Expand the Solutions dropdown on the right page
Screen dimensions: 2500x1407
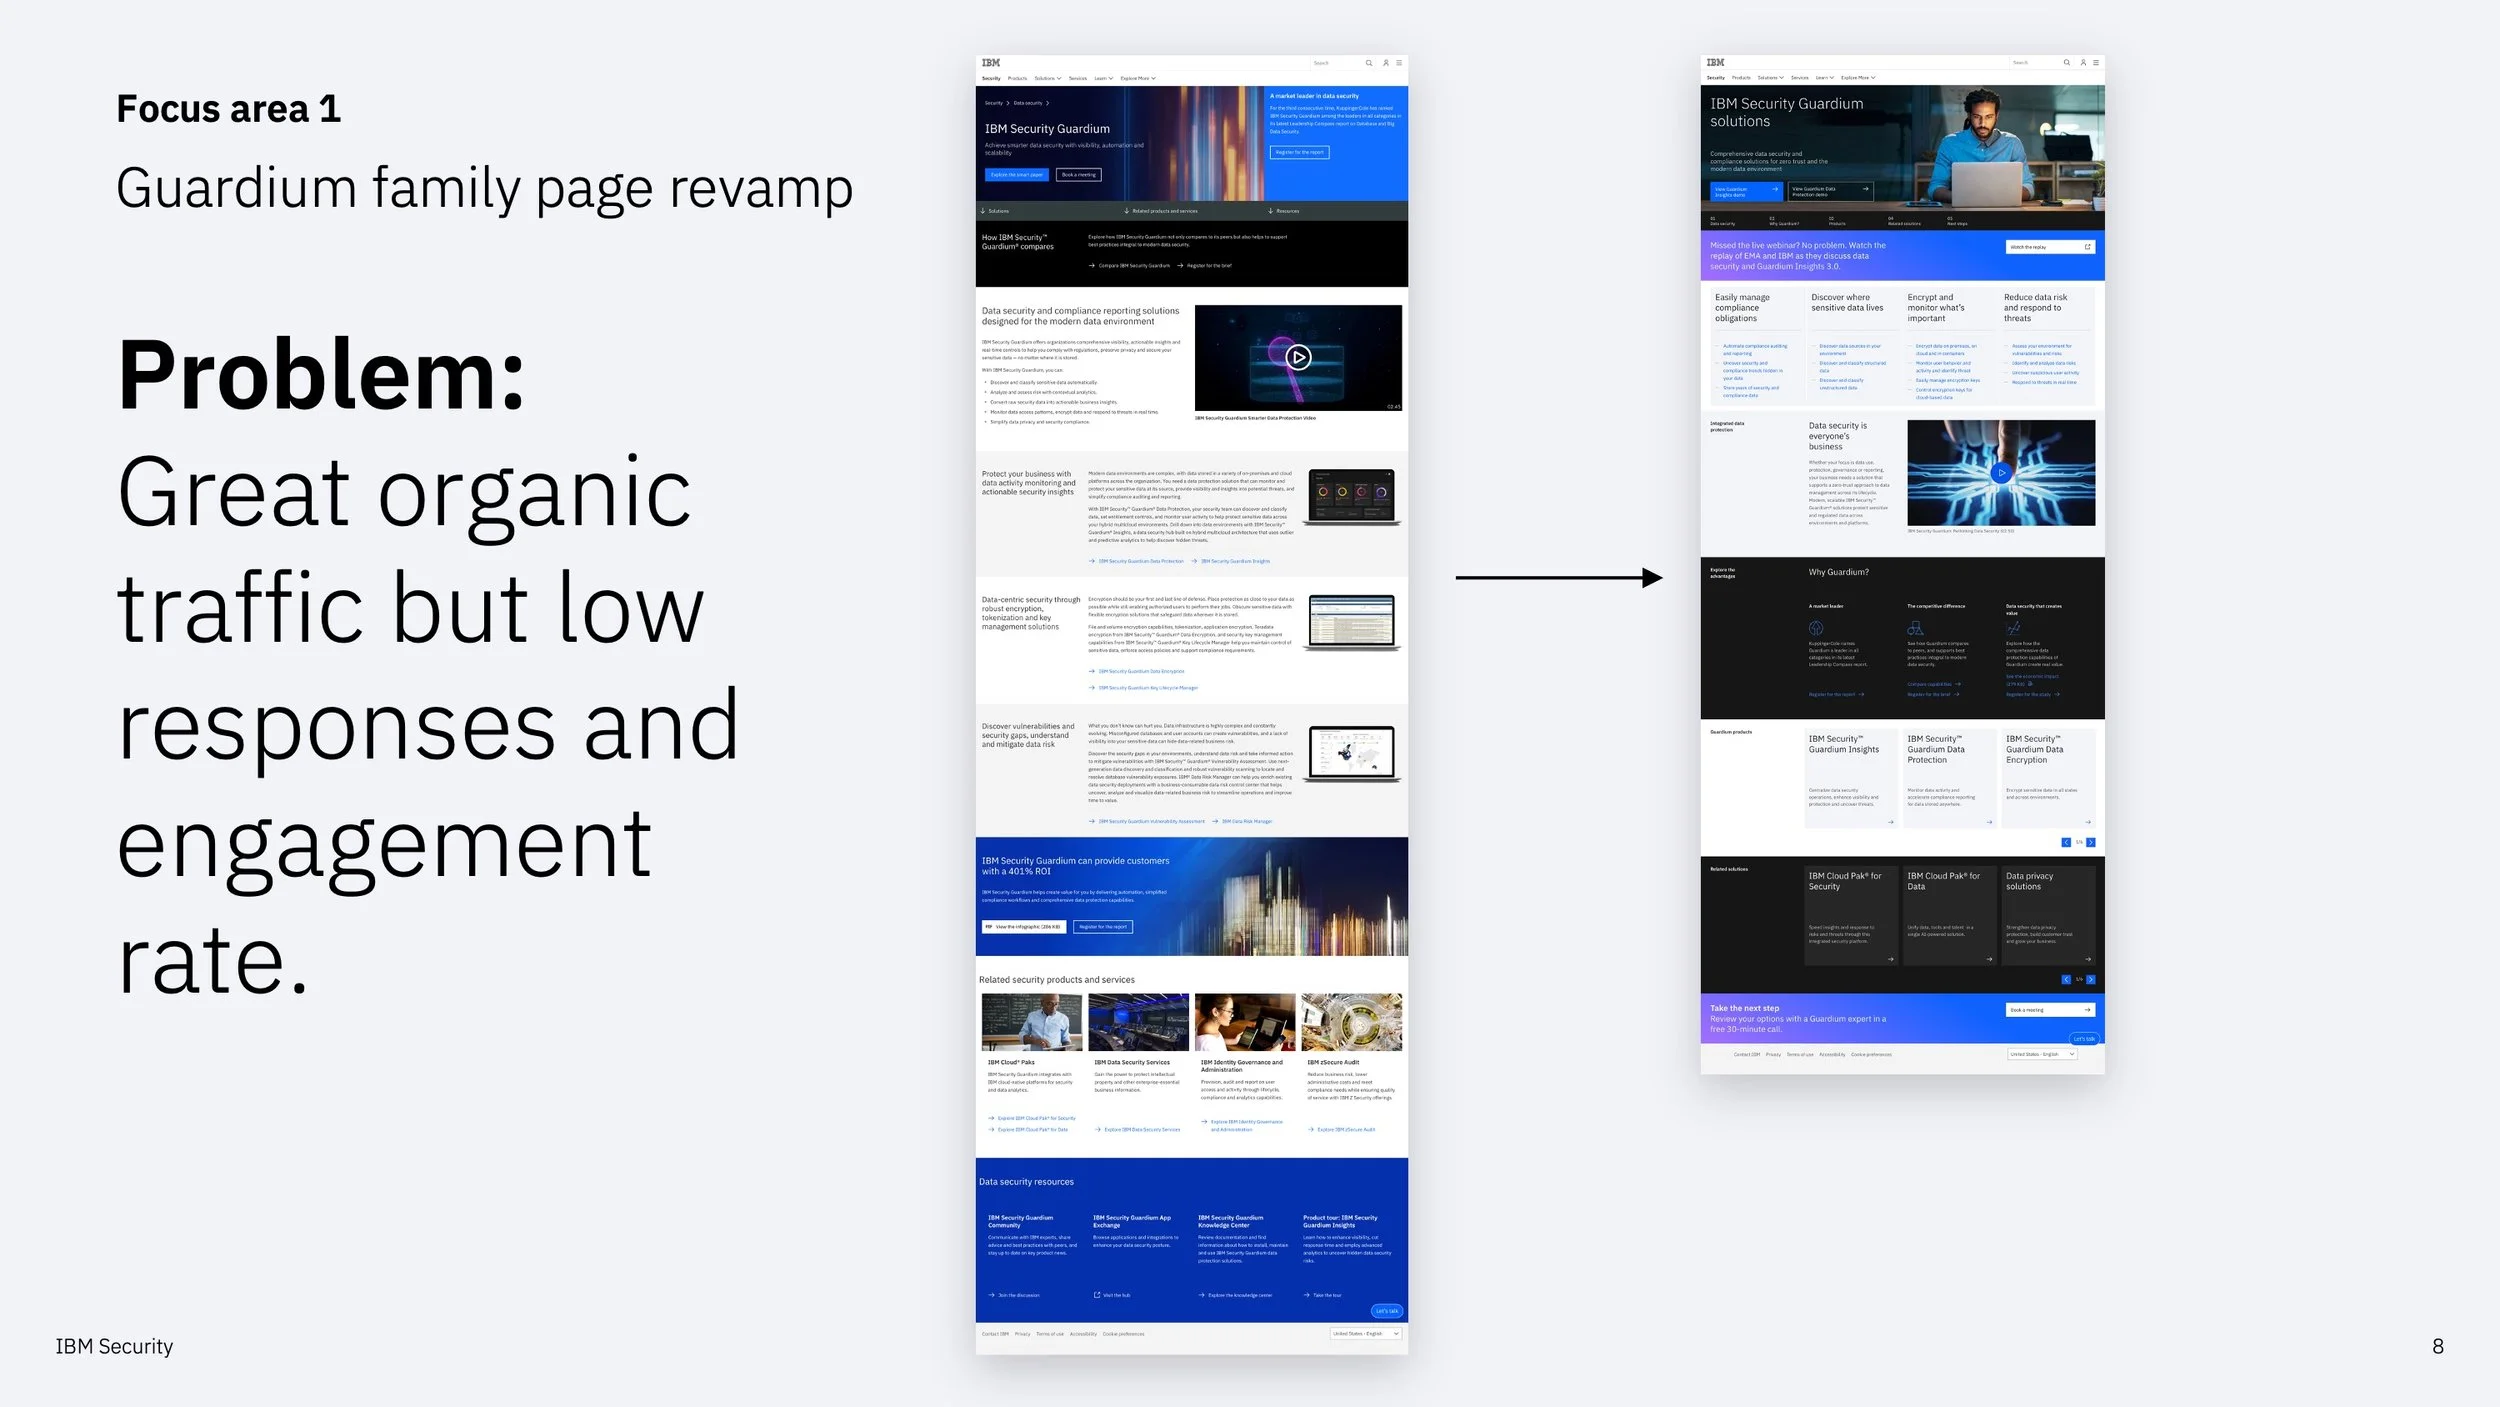pos(1771,78)
